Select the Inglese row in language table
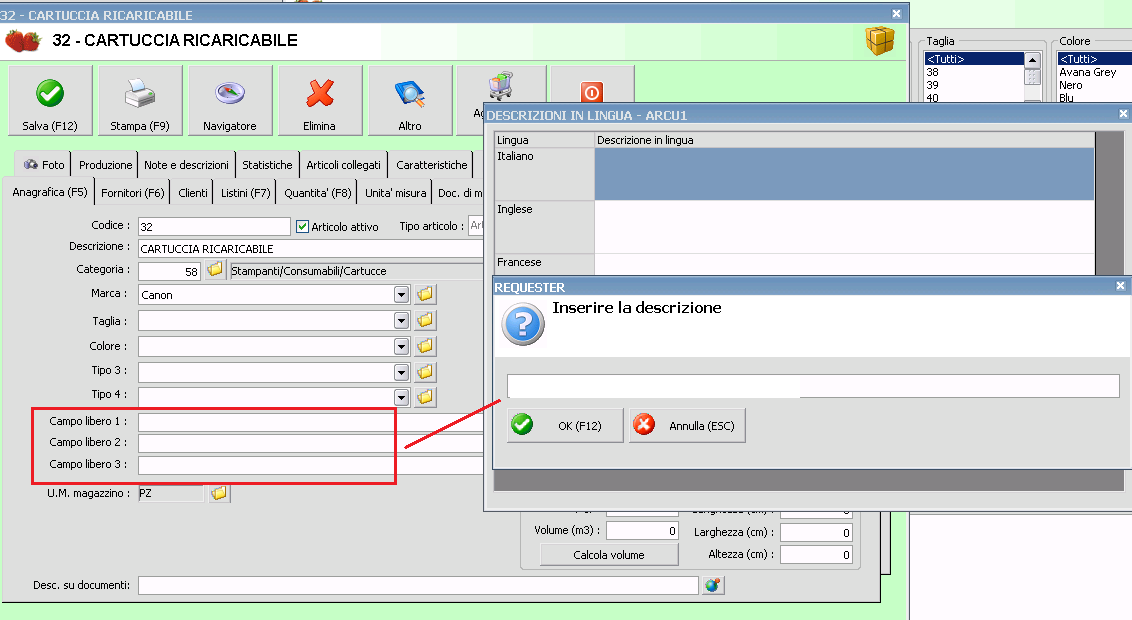 pyautogui.click(x=794, y=227)
